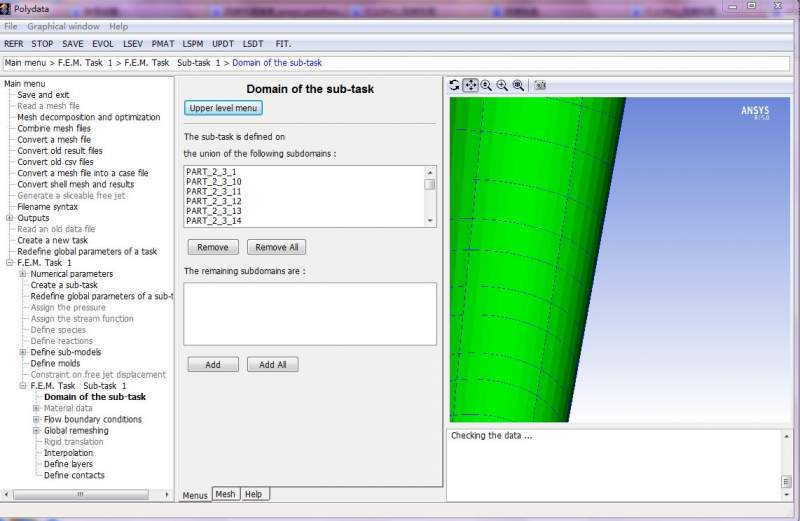Collapse the F.E.M. Task 1 tree node
Image resolution: width=800 pixels, height=521 pixels.
9,263
